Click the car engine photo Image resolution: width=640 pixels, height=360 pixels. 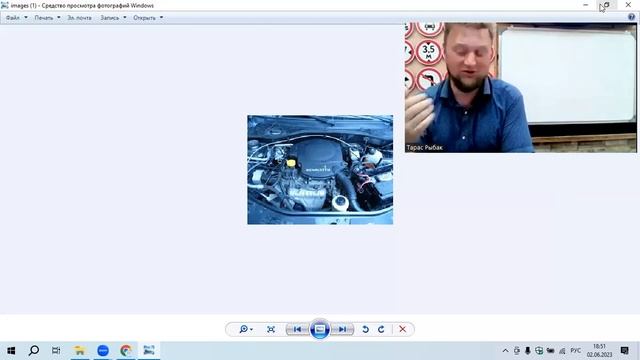[320, 170]
